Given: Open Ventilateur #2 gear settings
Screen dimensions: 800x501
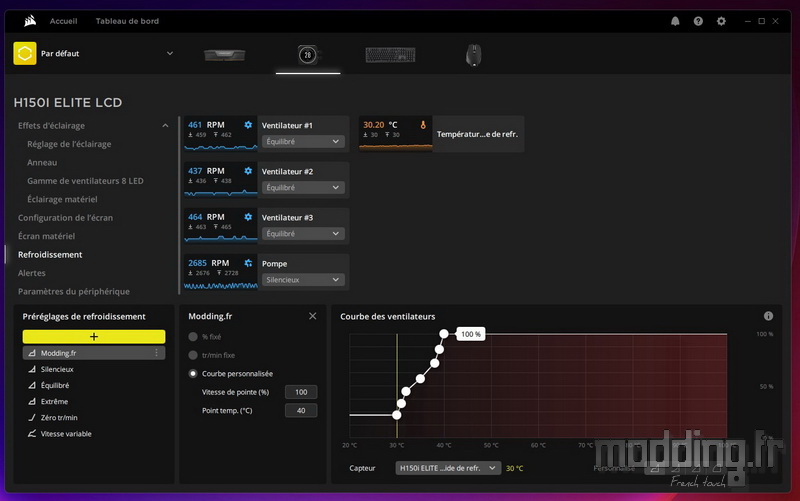Looking at the screenshot, I should (248, 171).
